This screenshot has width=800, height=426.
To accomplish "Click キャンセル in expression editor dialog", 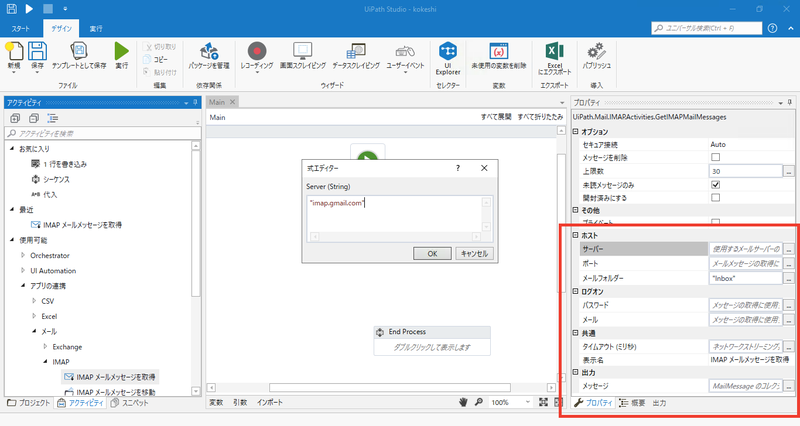I will [474, 254].
